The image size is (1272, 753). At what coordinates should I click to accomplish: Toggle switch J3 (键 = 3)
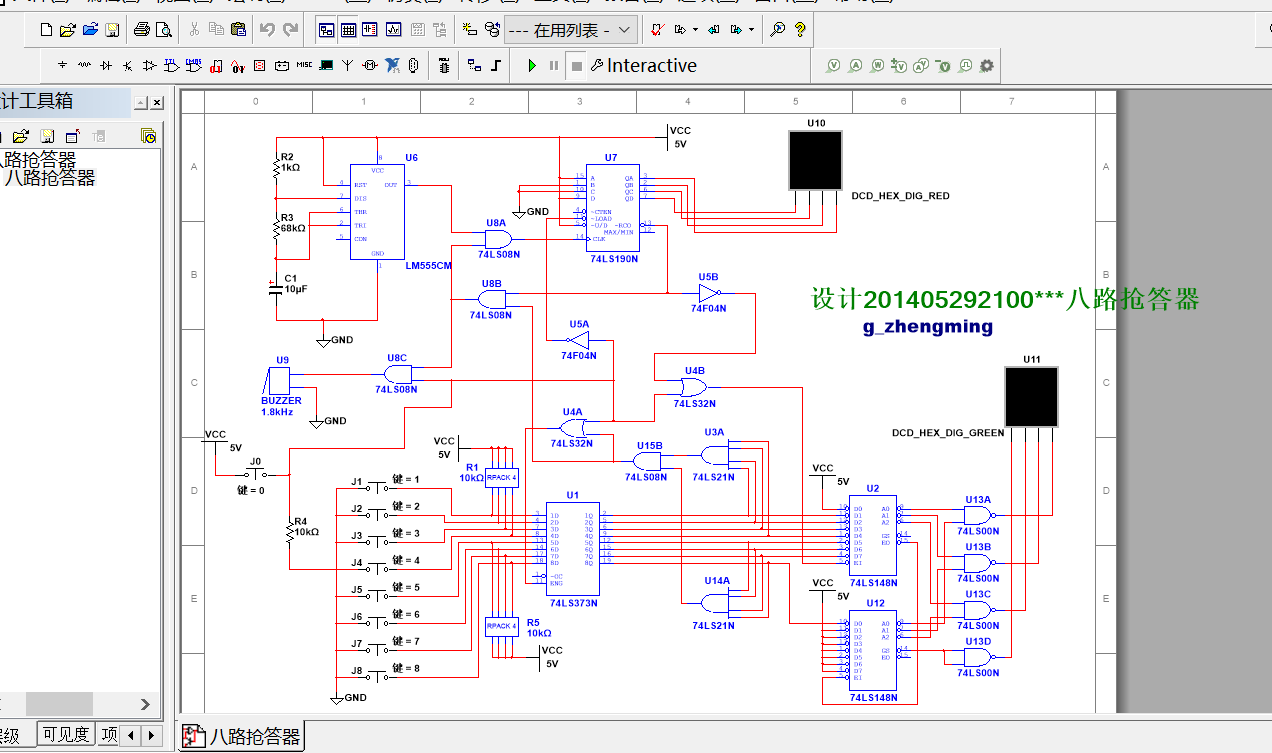(x=376, y=541)
